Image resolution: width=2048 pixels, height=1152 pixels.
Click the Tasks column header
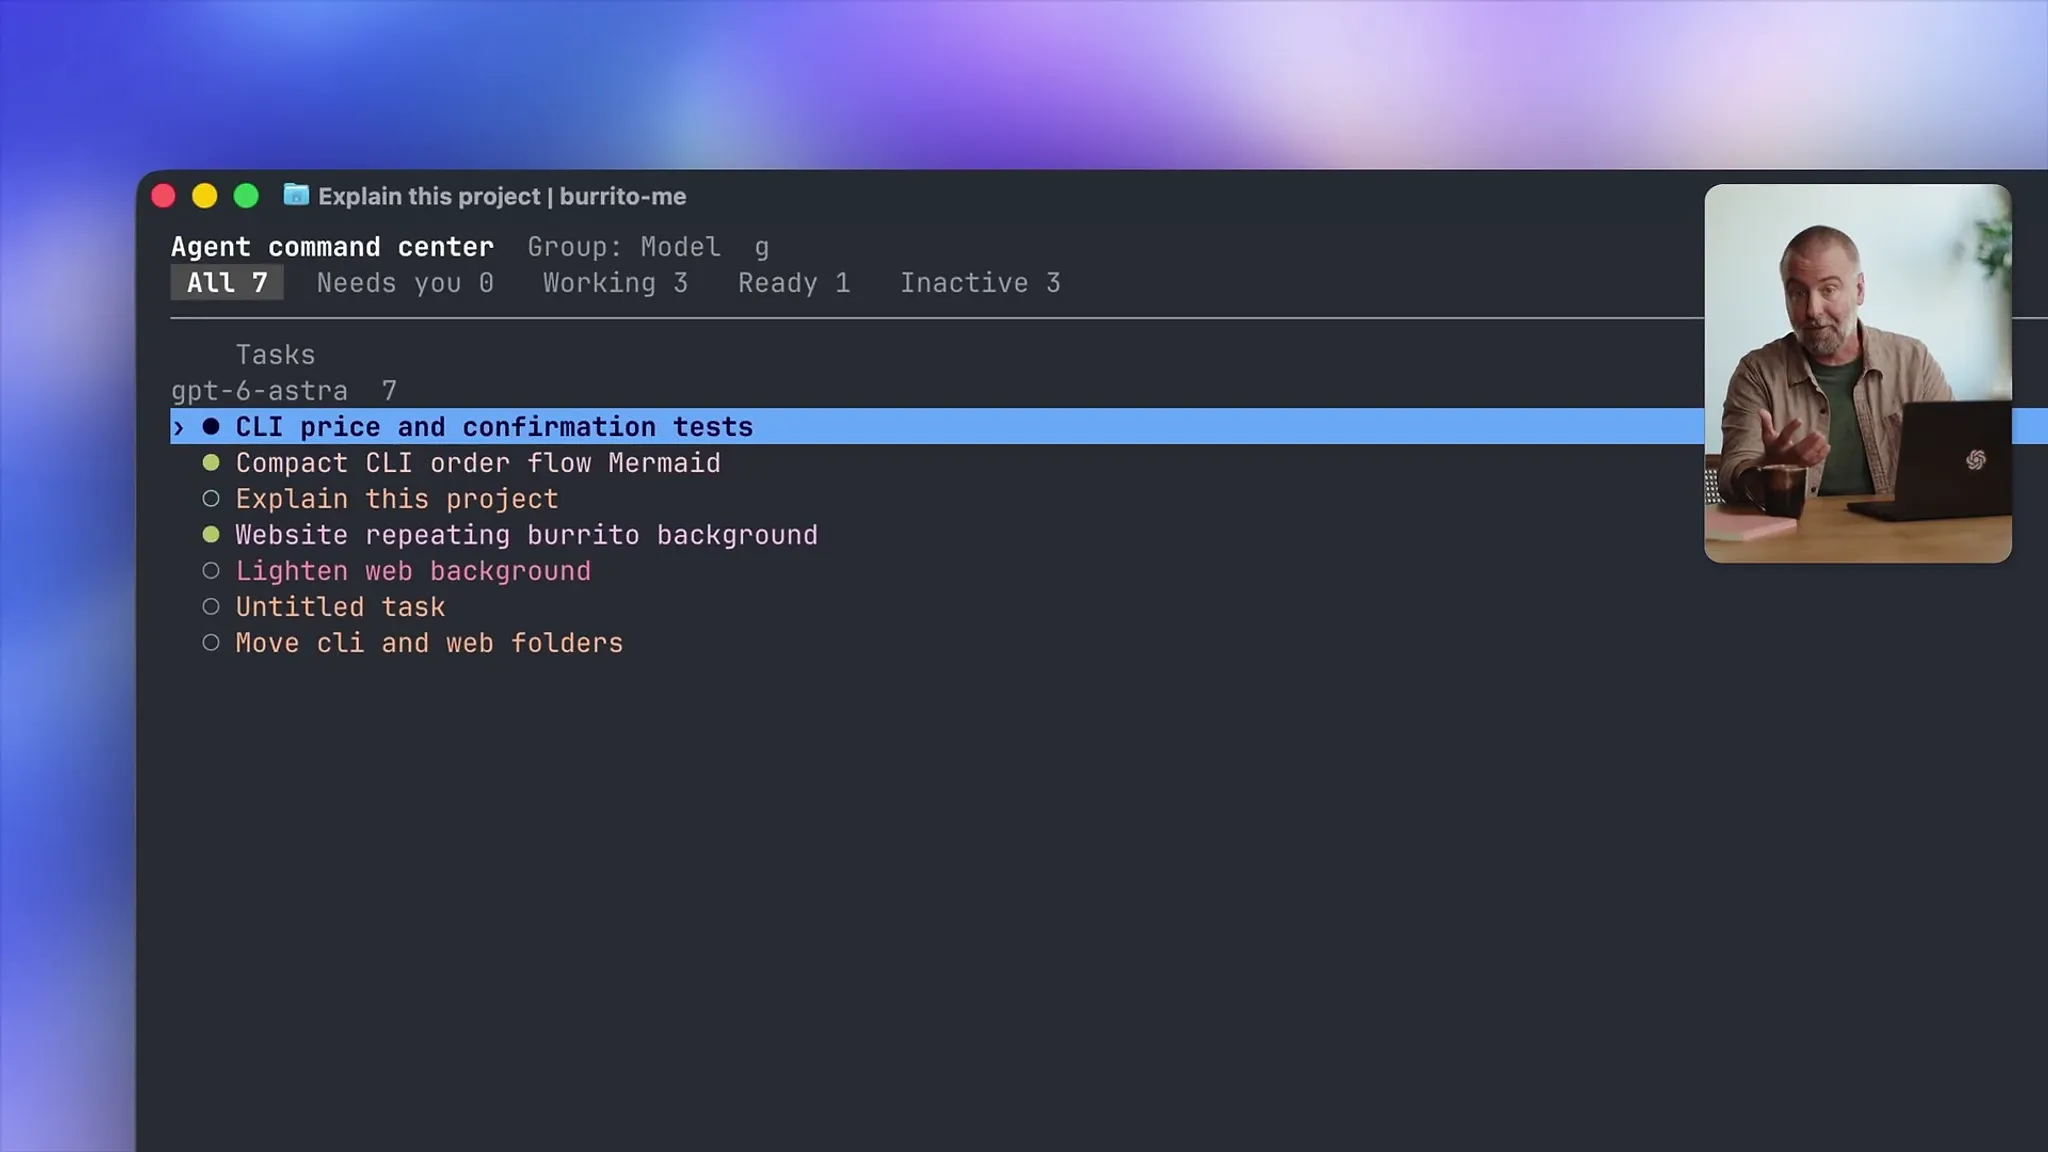click(275, 355)
